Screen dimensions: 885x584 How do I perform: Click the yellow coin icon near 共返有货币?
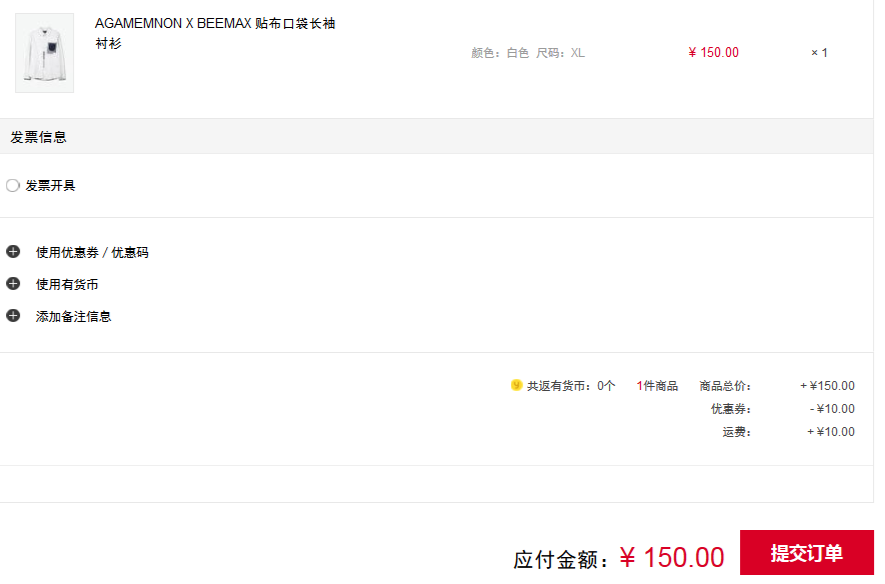pyautogui.click(x=516, y=385)
